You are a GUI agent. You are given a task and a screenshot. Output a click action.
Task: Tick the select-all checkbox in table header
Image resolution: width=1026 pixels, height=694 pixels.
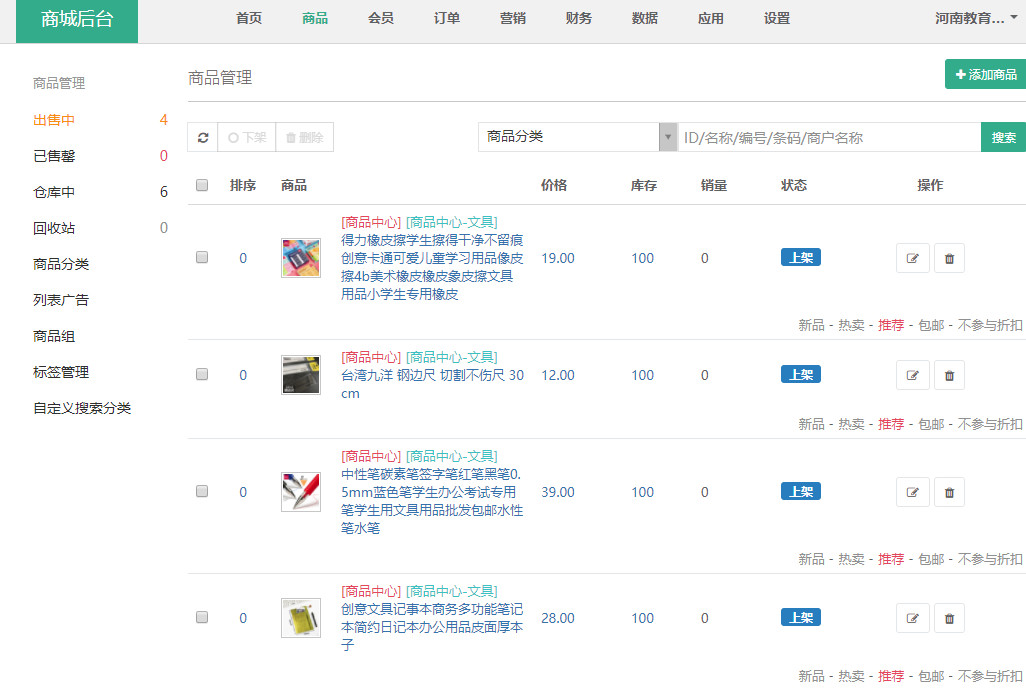click(x=202, y=185)
